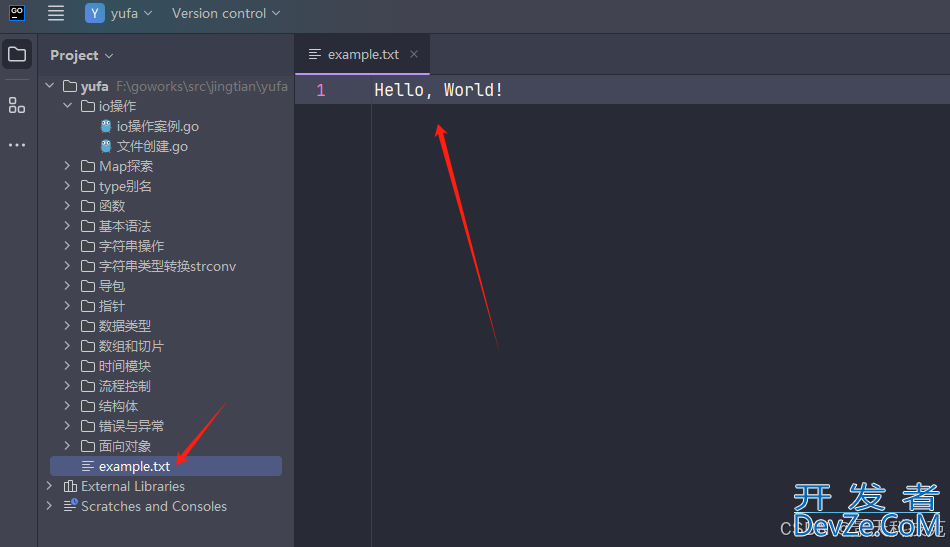Expand the 字符串类型转换strconv folder chevron
Image resolution: width=950 pixels, height=547 pixels.
tap(67, 266)
